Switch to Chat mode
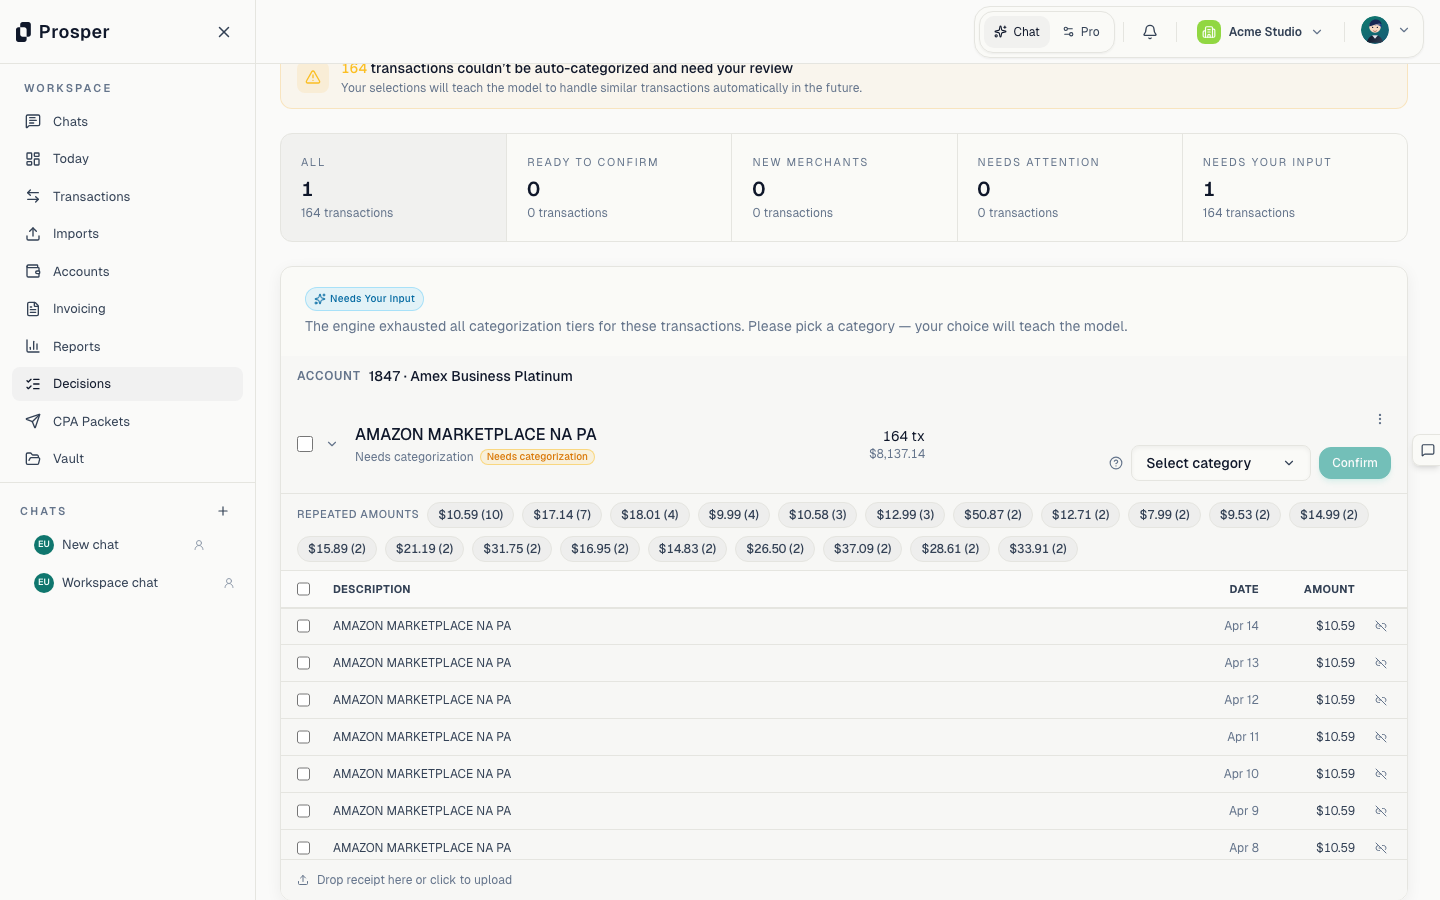1440x900 pixels. (x=1017, y=32)
